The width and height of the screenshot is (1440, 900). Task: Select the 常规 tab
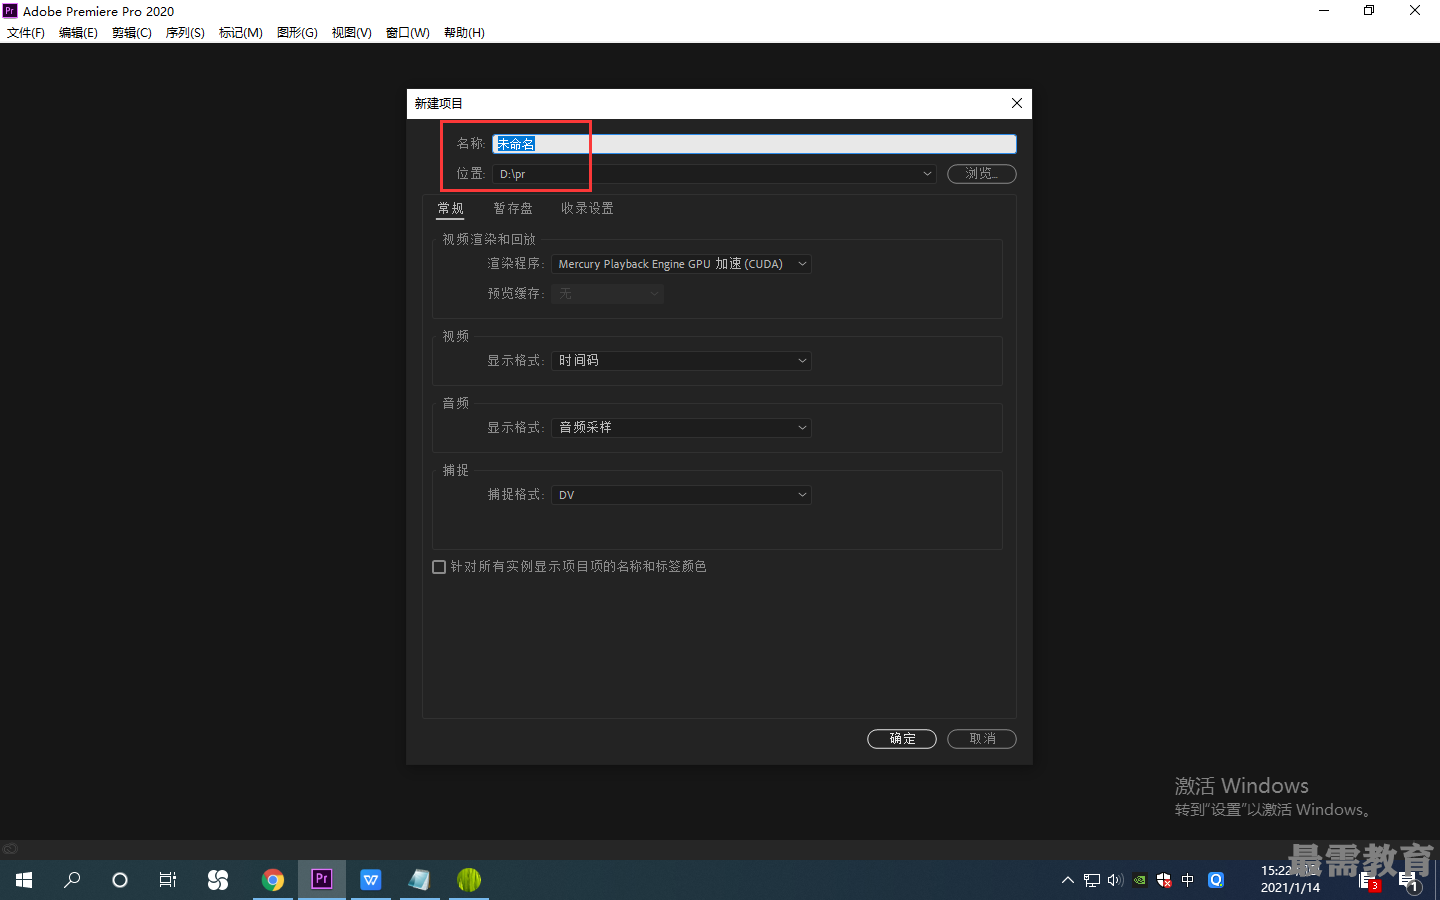[x=451, y=208]
